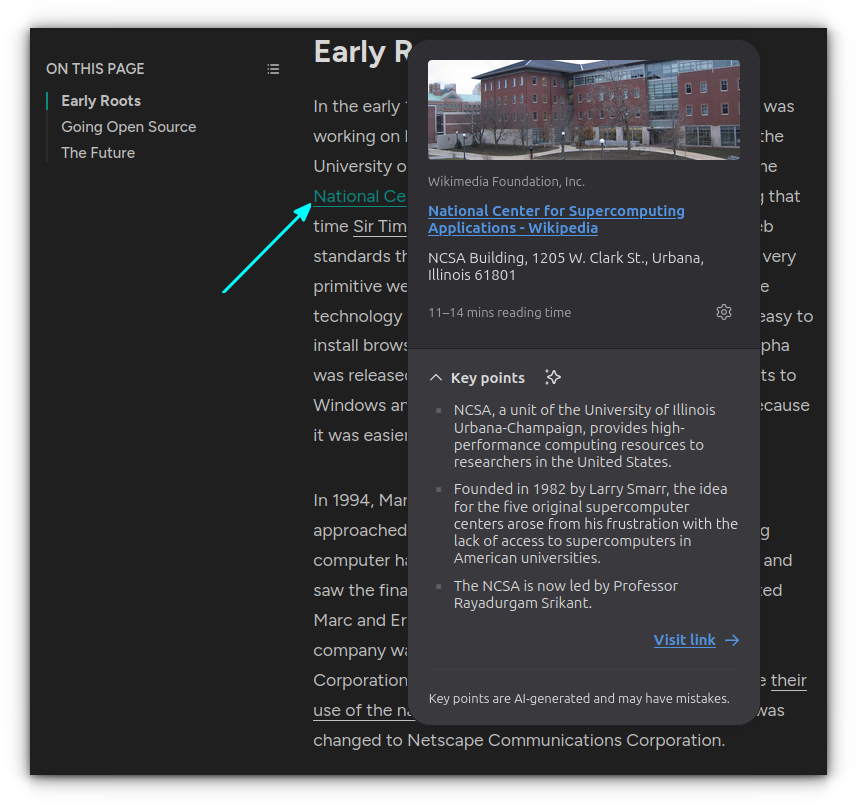Screen dimensions: 857x807
Task: Open National Center for Supercomputing Applications Wikipedia link
Action: [x=556, y=219]
